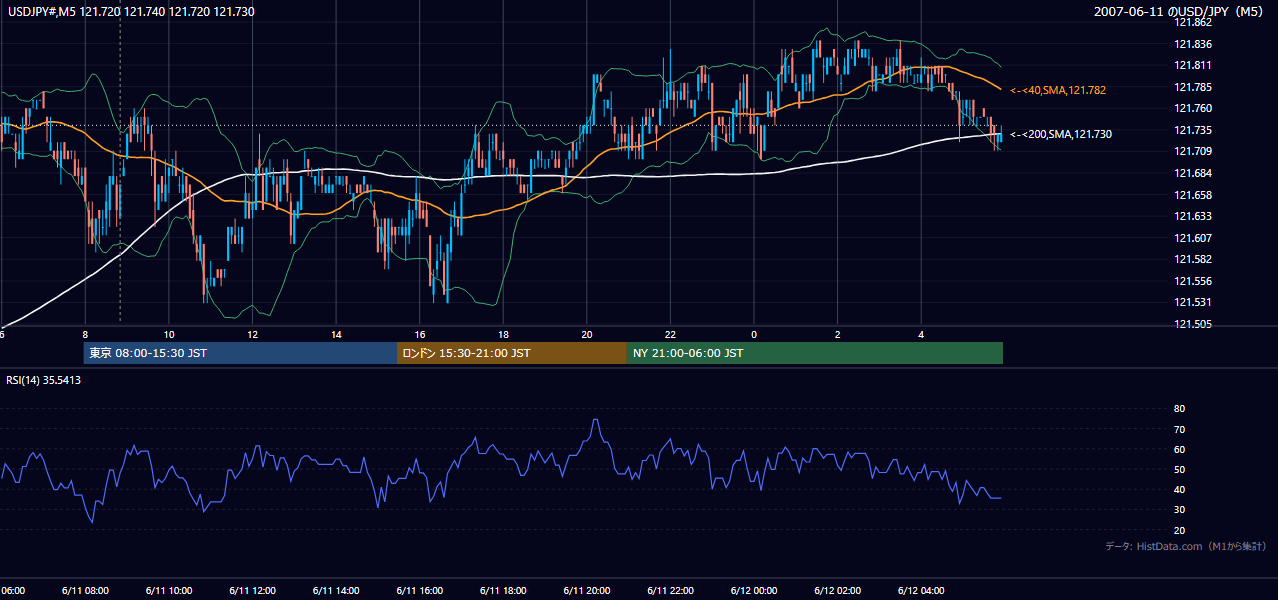Image resolution: width=1278 pixels, height=600 pixels.
Task: Click the 6/11 20:00 time label
Action: (x=586, y=591)
